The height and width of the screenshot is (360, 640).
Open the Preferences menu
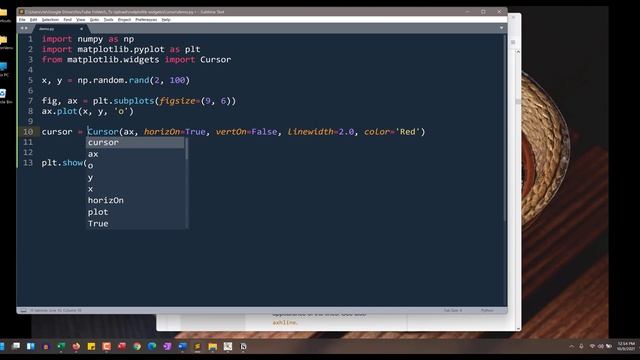click(146, 20)
